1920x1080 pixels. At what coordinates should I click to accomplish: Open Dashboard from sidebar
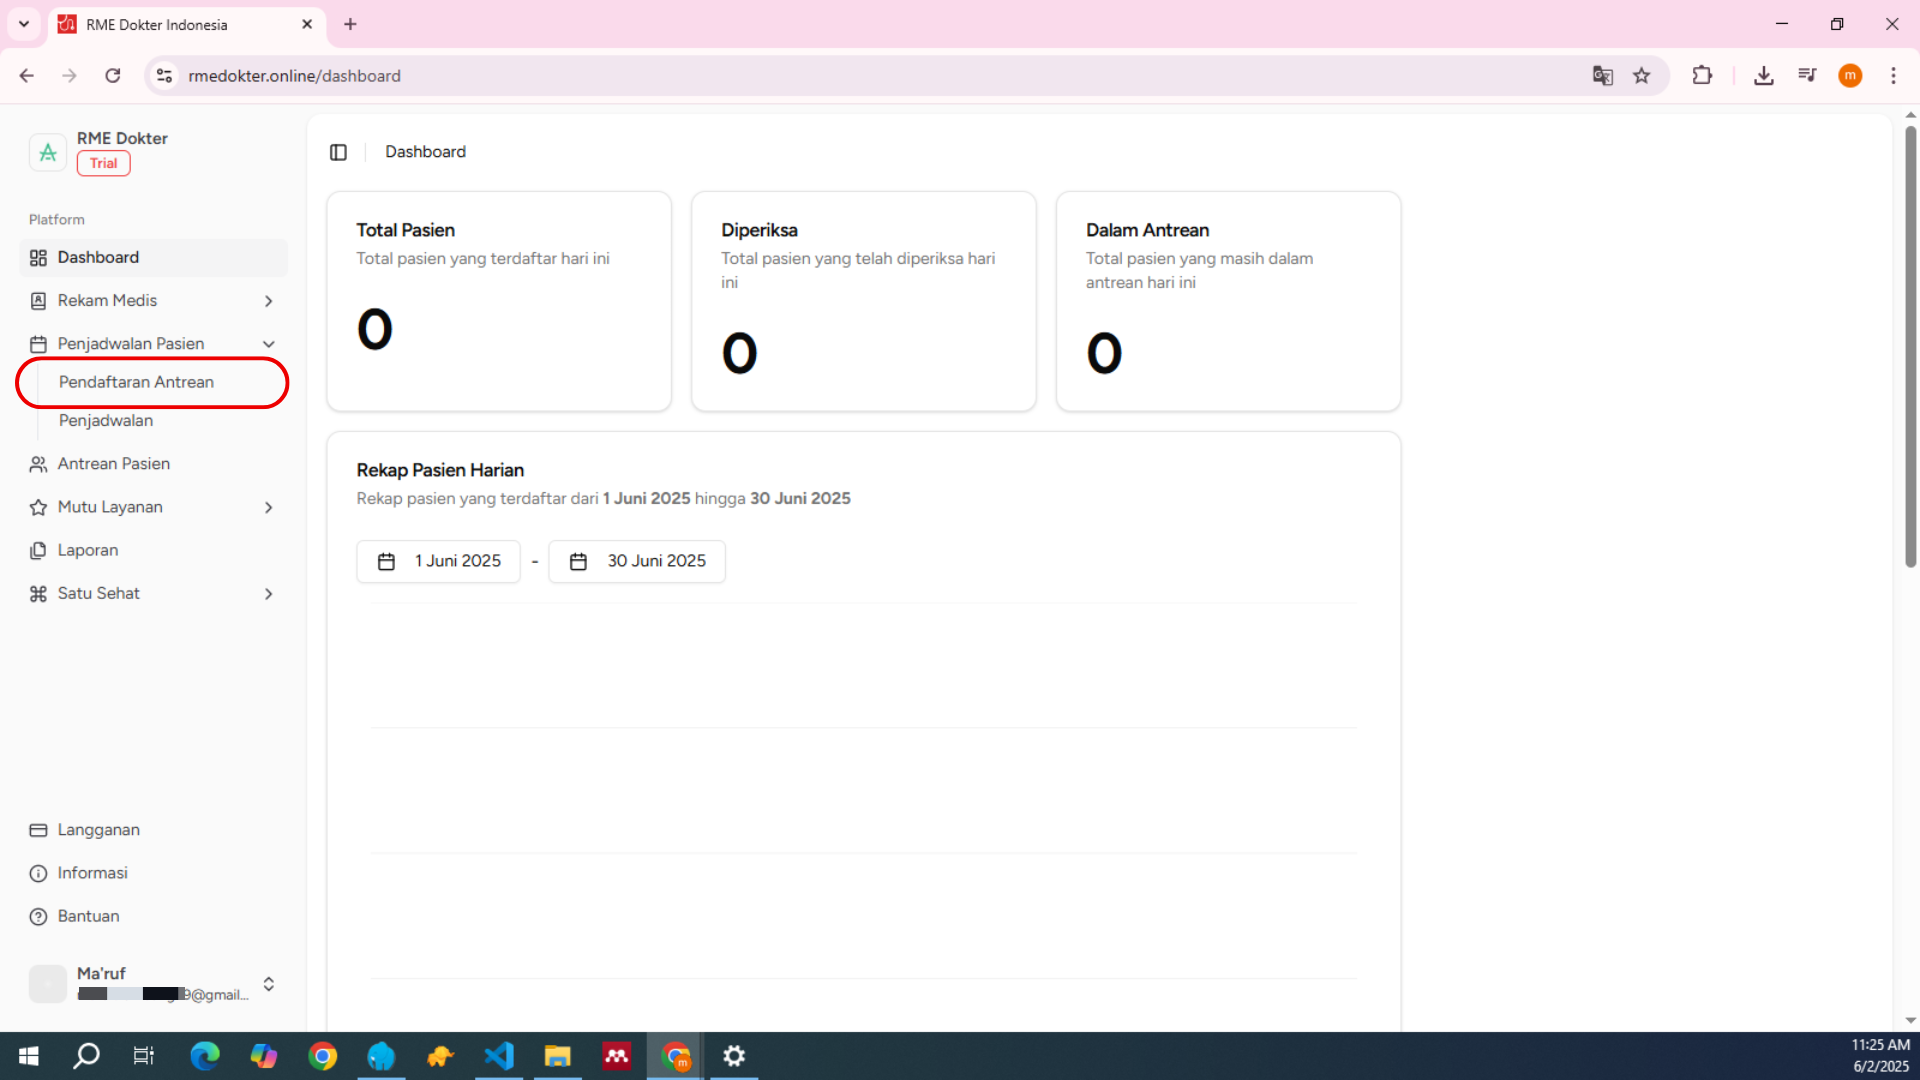pos(98,257)
